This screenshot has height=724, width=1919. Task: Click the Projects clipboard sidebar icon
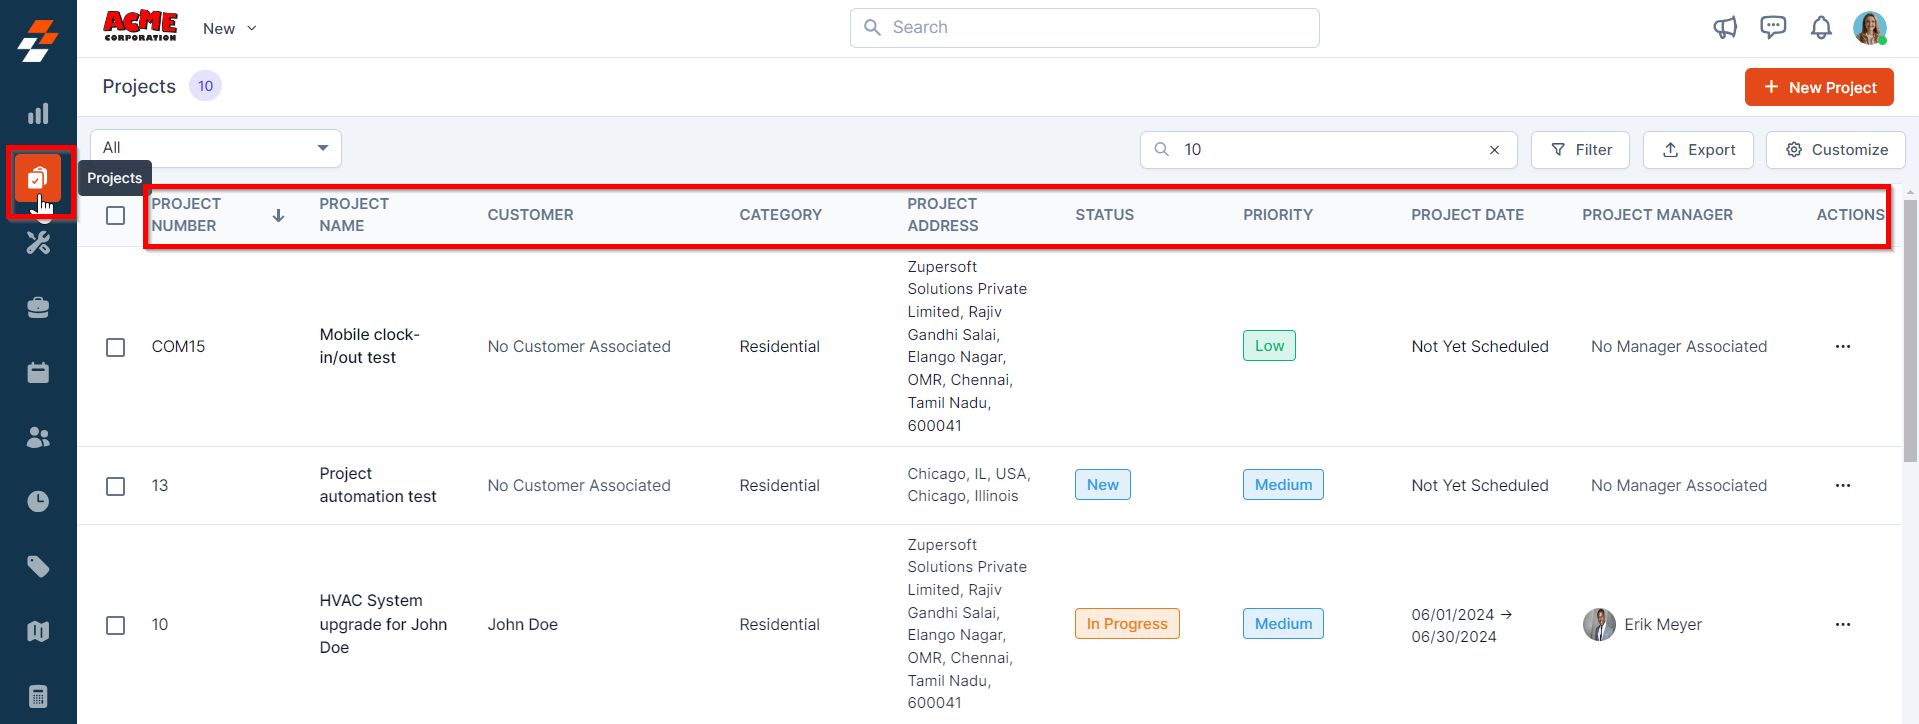point(38,179)
